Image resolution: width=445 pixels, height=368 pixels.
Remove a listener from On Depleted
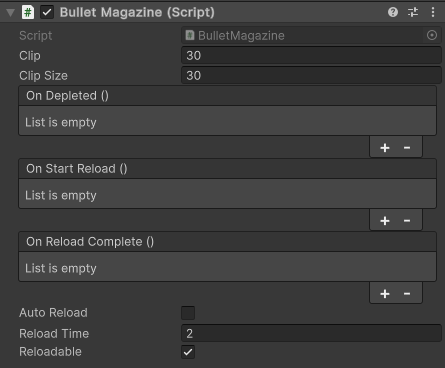coord(407,147)
